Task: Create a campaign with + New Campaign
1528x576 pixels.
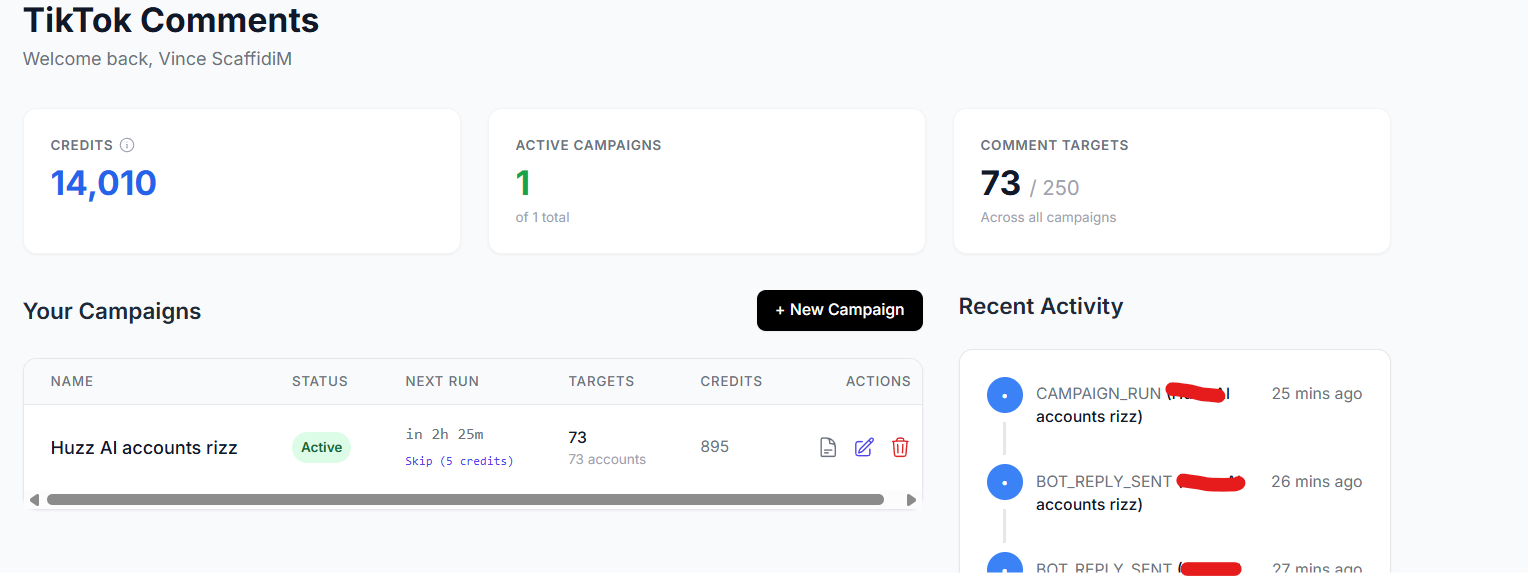Action: [x=840, y=310]
